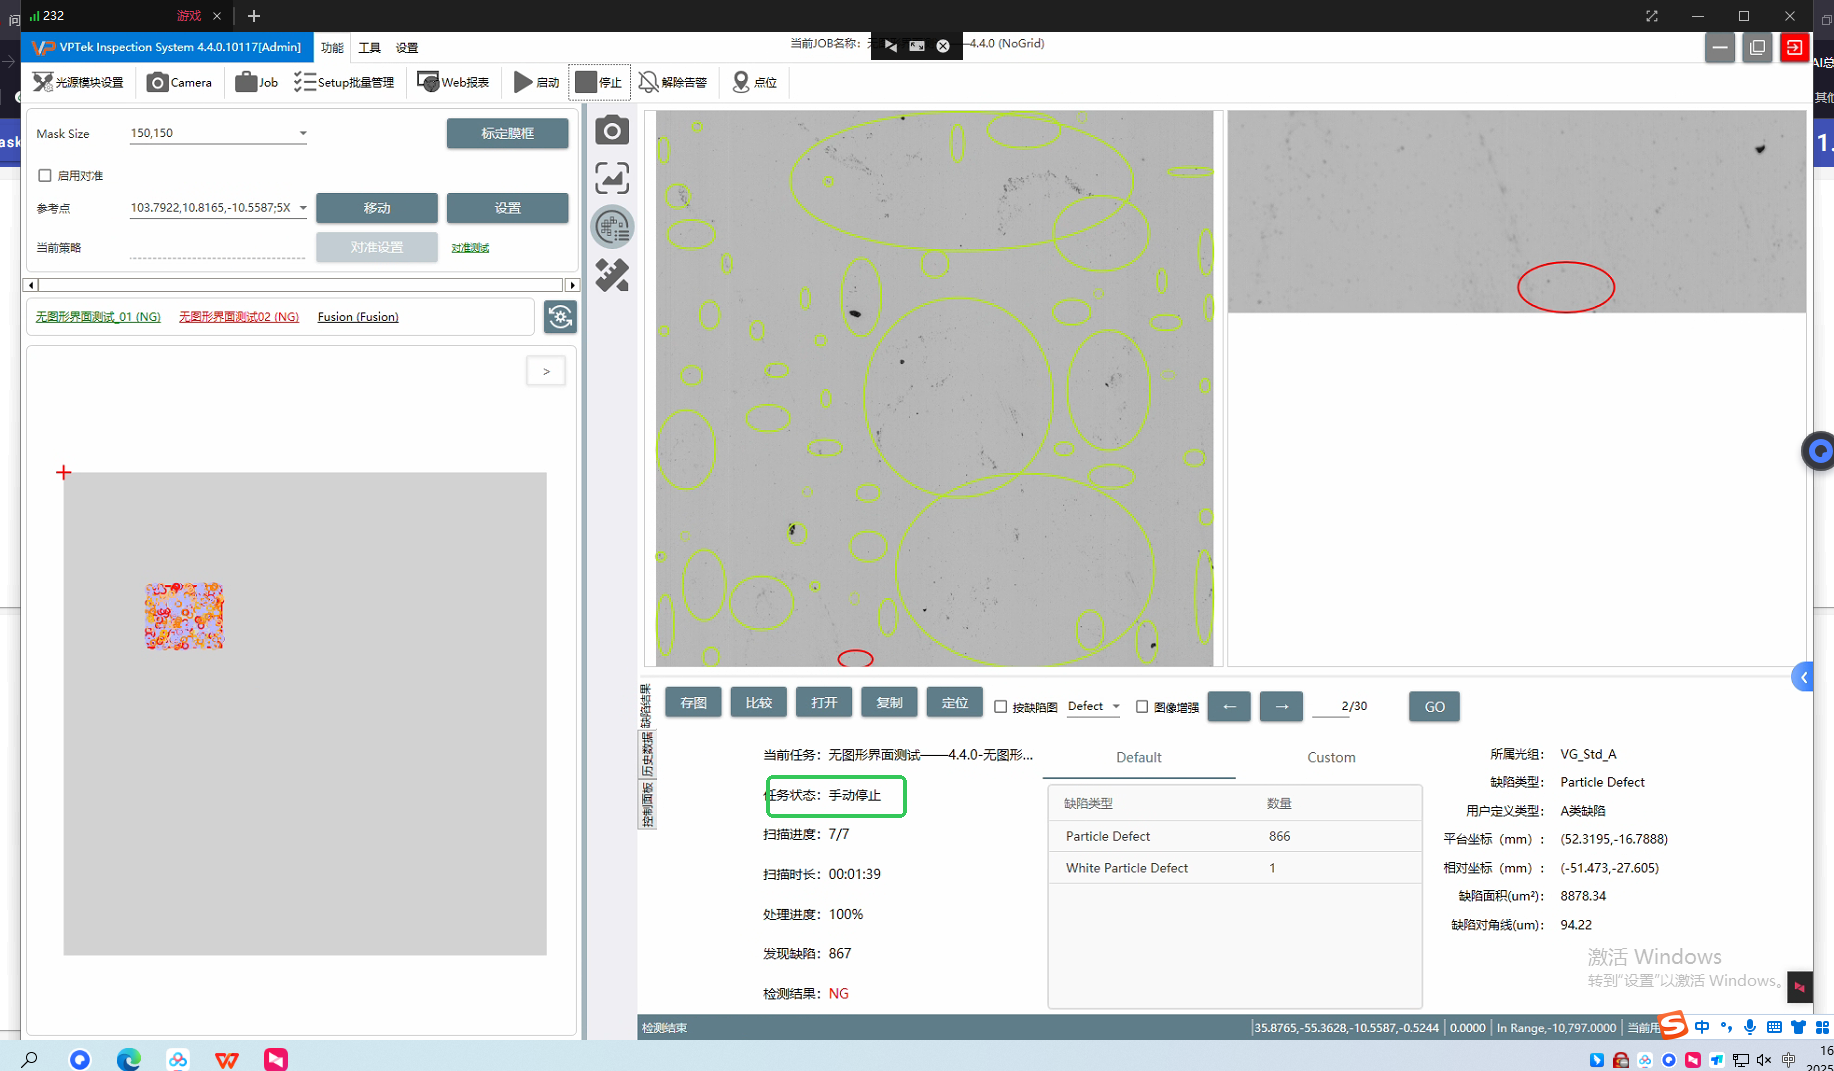Screen dimensions: 1834x1071
Task: Select vertical tab 缺陷结果
Action: click(x=646, y=706)
